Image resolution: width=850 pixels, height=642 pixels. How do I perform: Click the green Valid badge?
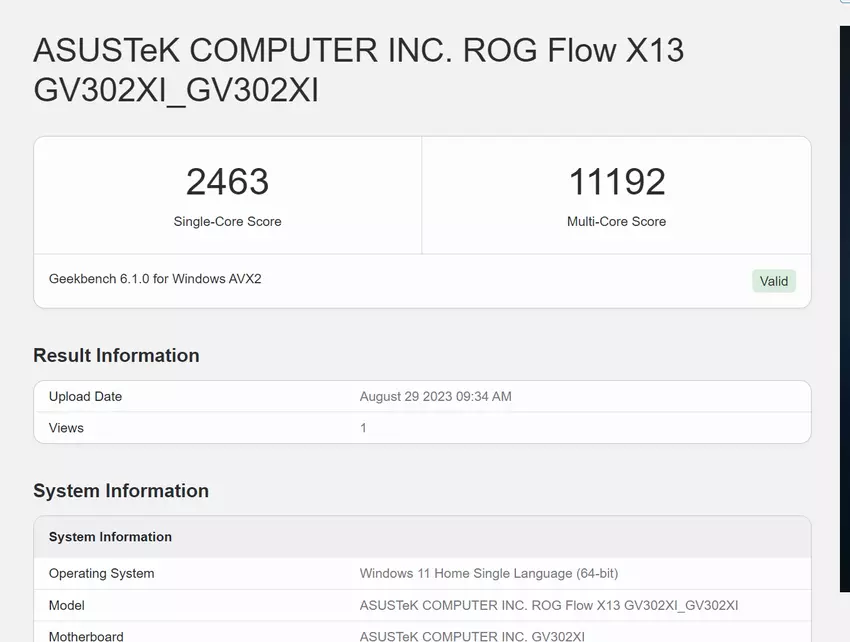point(773,281)
